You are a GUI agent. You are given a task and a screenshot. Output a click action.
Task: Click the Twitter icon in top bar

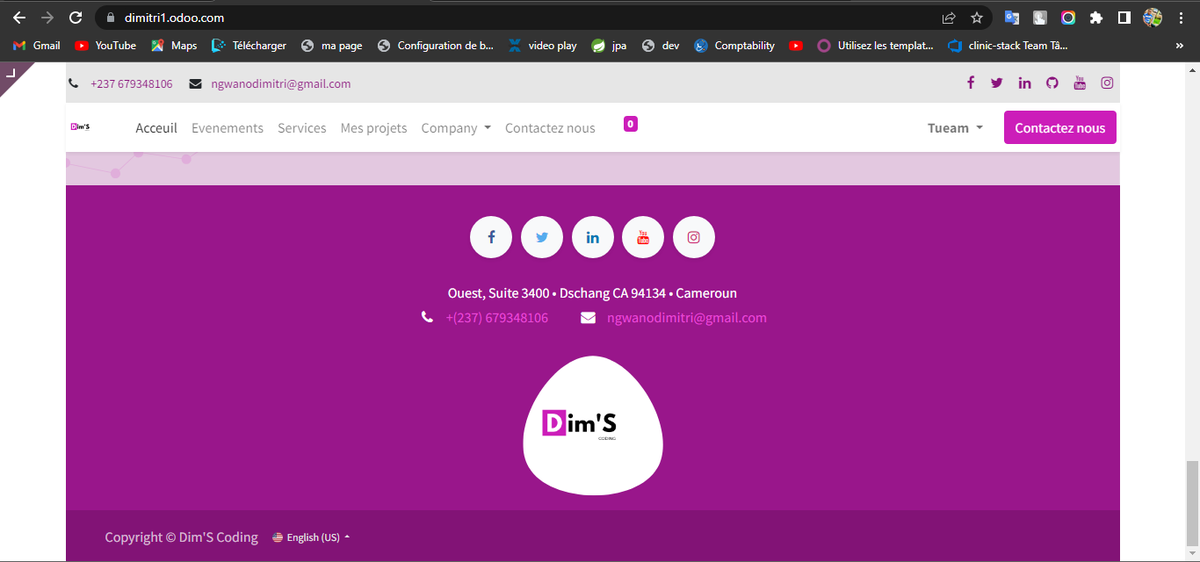(x=997, y=83)
